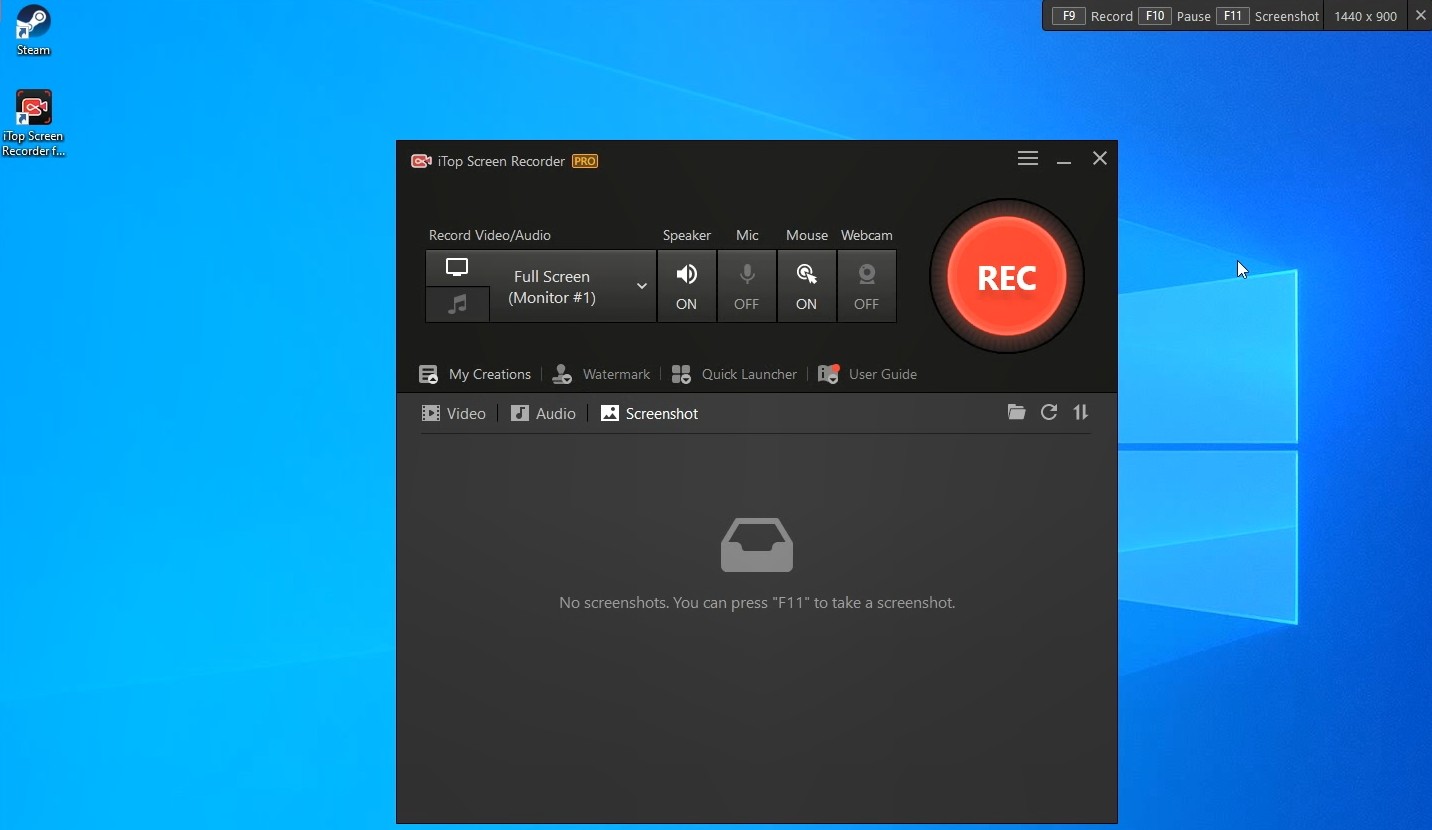Open the hamburger options menu
The width and height of the screenshot is (1432, 830).
click(1027, 159)
